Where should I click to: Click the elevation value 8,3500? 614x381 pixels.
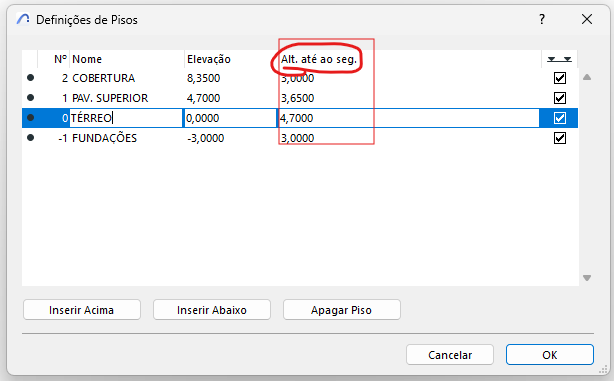[x=203, y=78]
